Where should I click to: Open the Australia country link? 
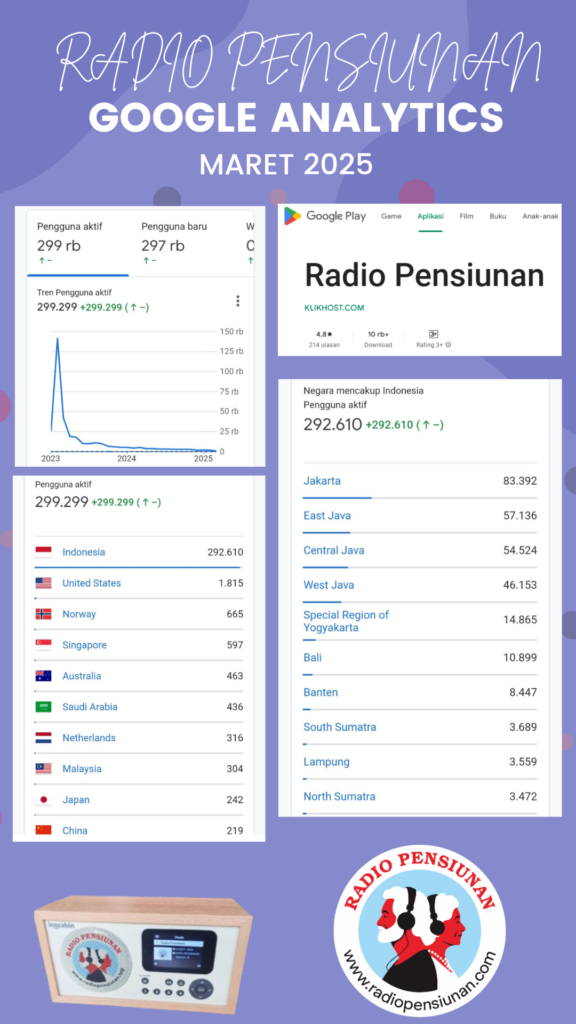82,676
